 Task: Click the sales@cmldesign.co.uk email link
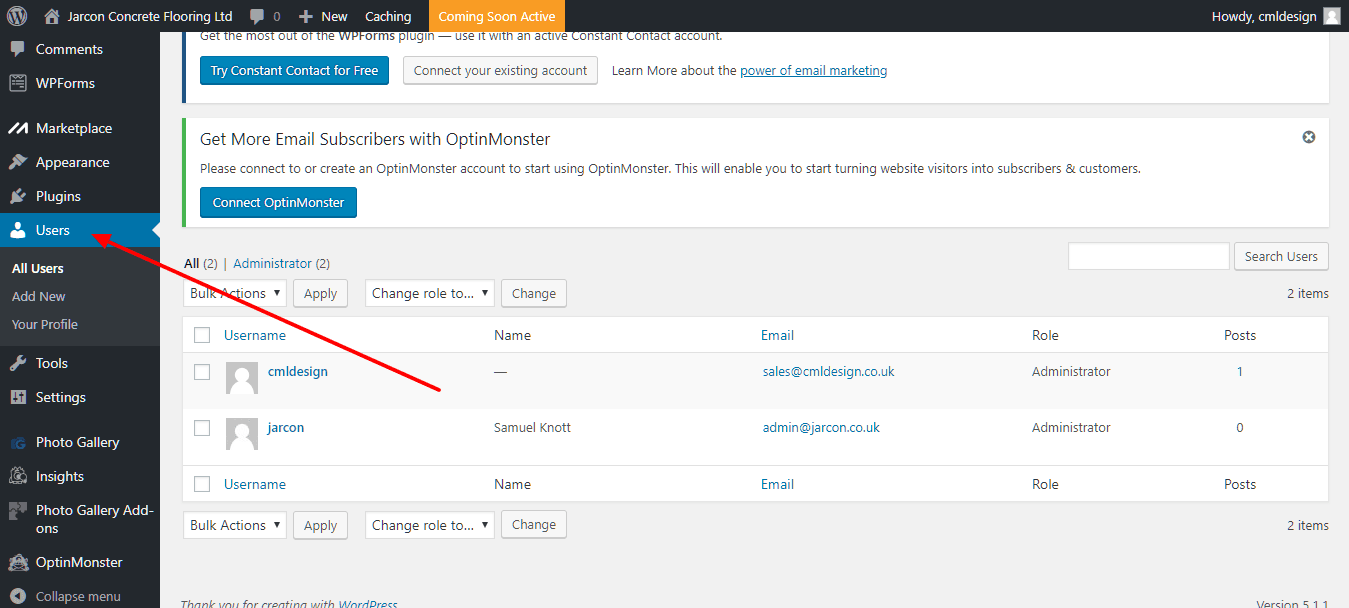click(828, 371)
